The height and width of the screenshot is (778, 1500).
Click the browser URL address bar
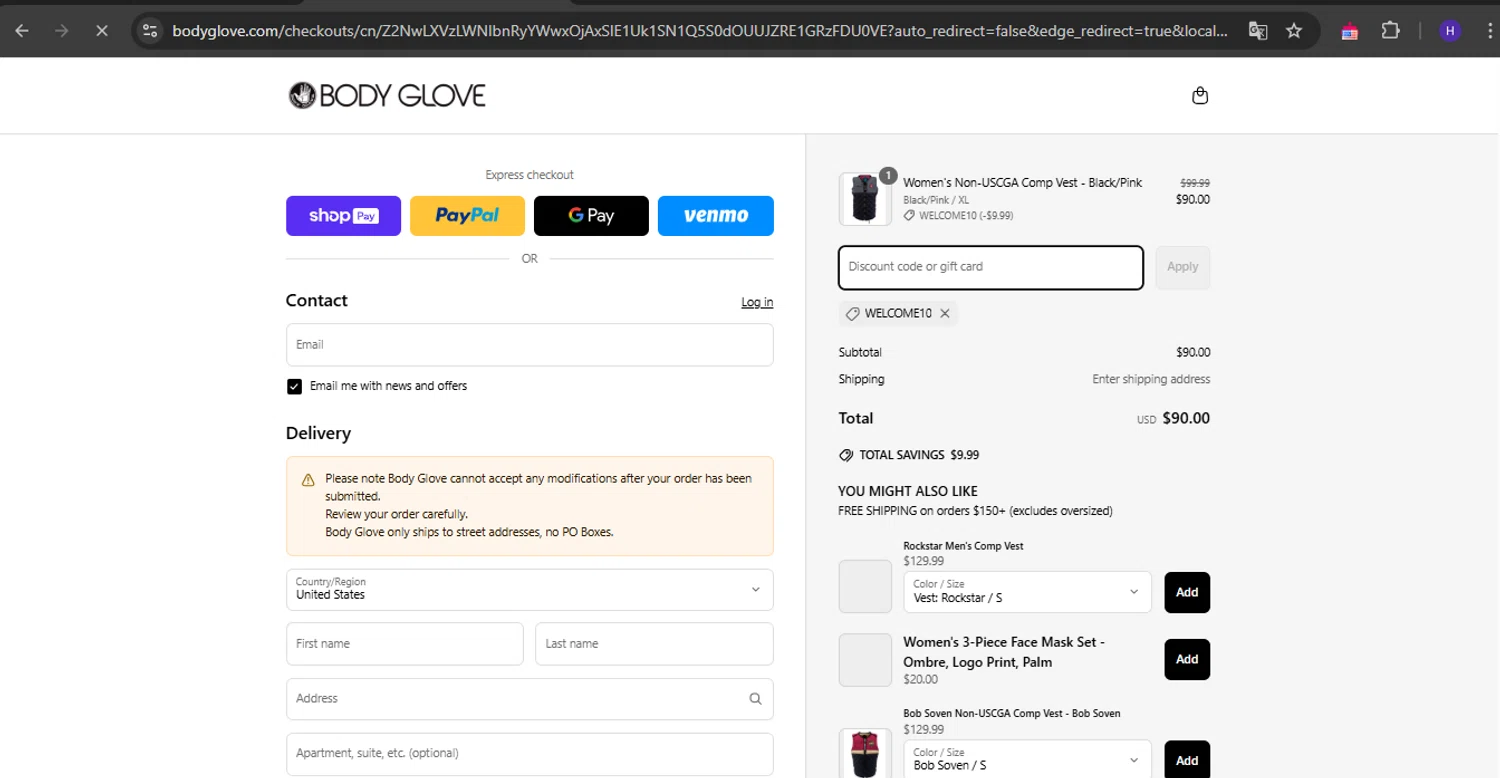click(700, 31)
